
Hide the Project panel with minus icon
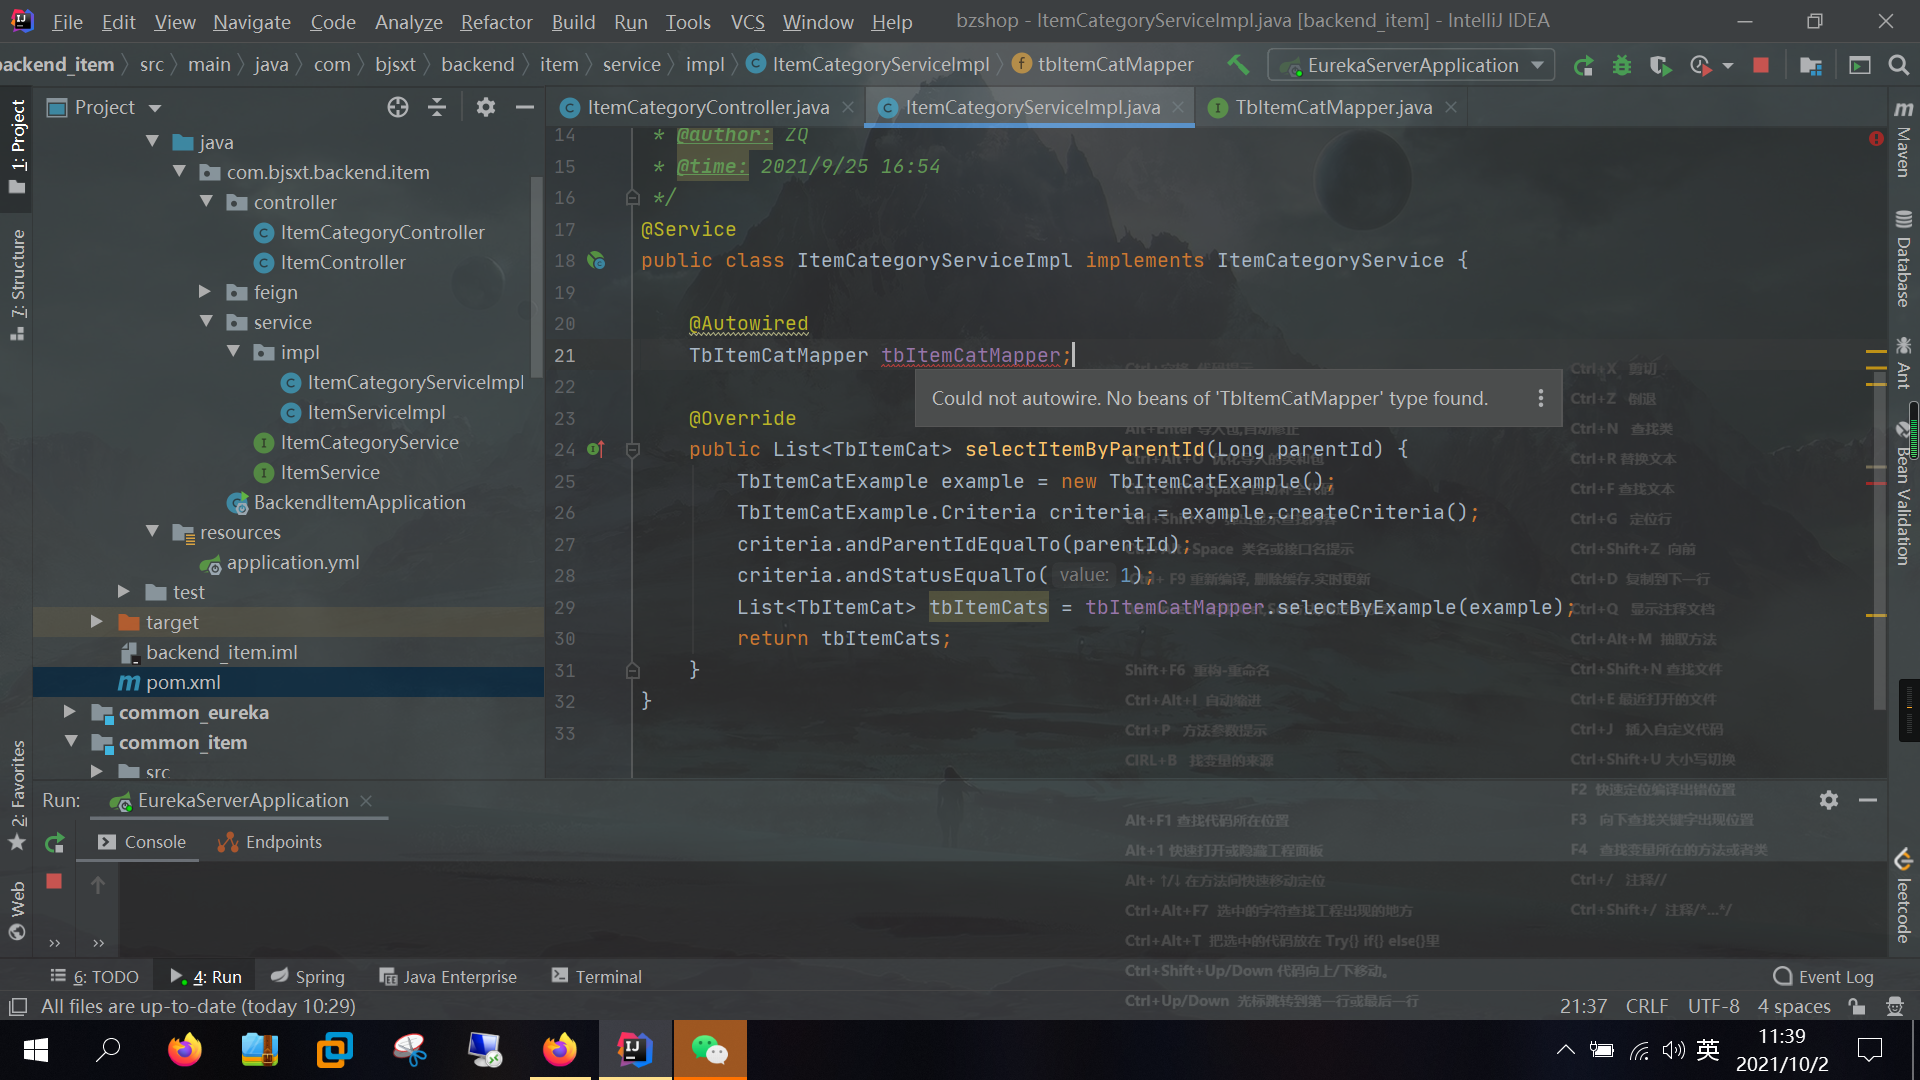coord(524,107)
